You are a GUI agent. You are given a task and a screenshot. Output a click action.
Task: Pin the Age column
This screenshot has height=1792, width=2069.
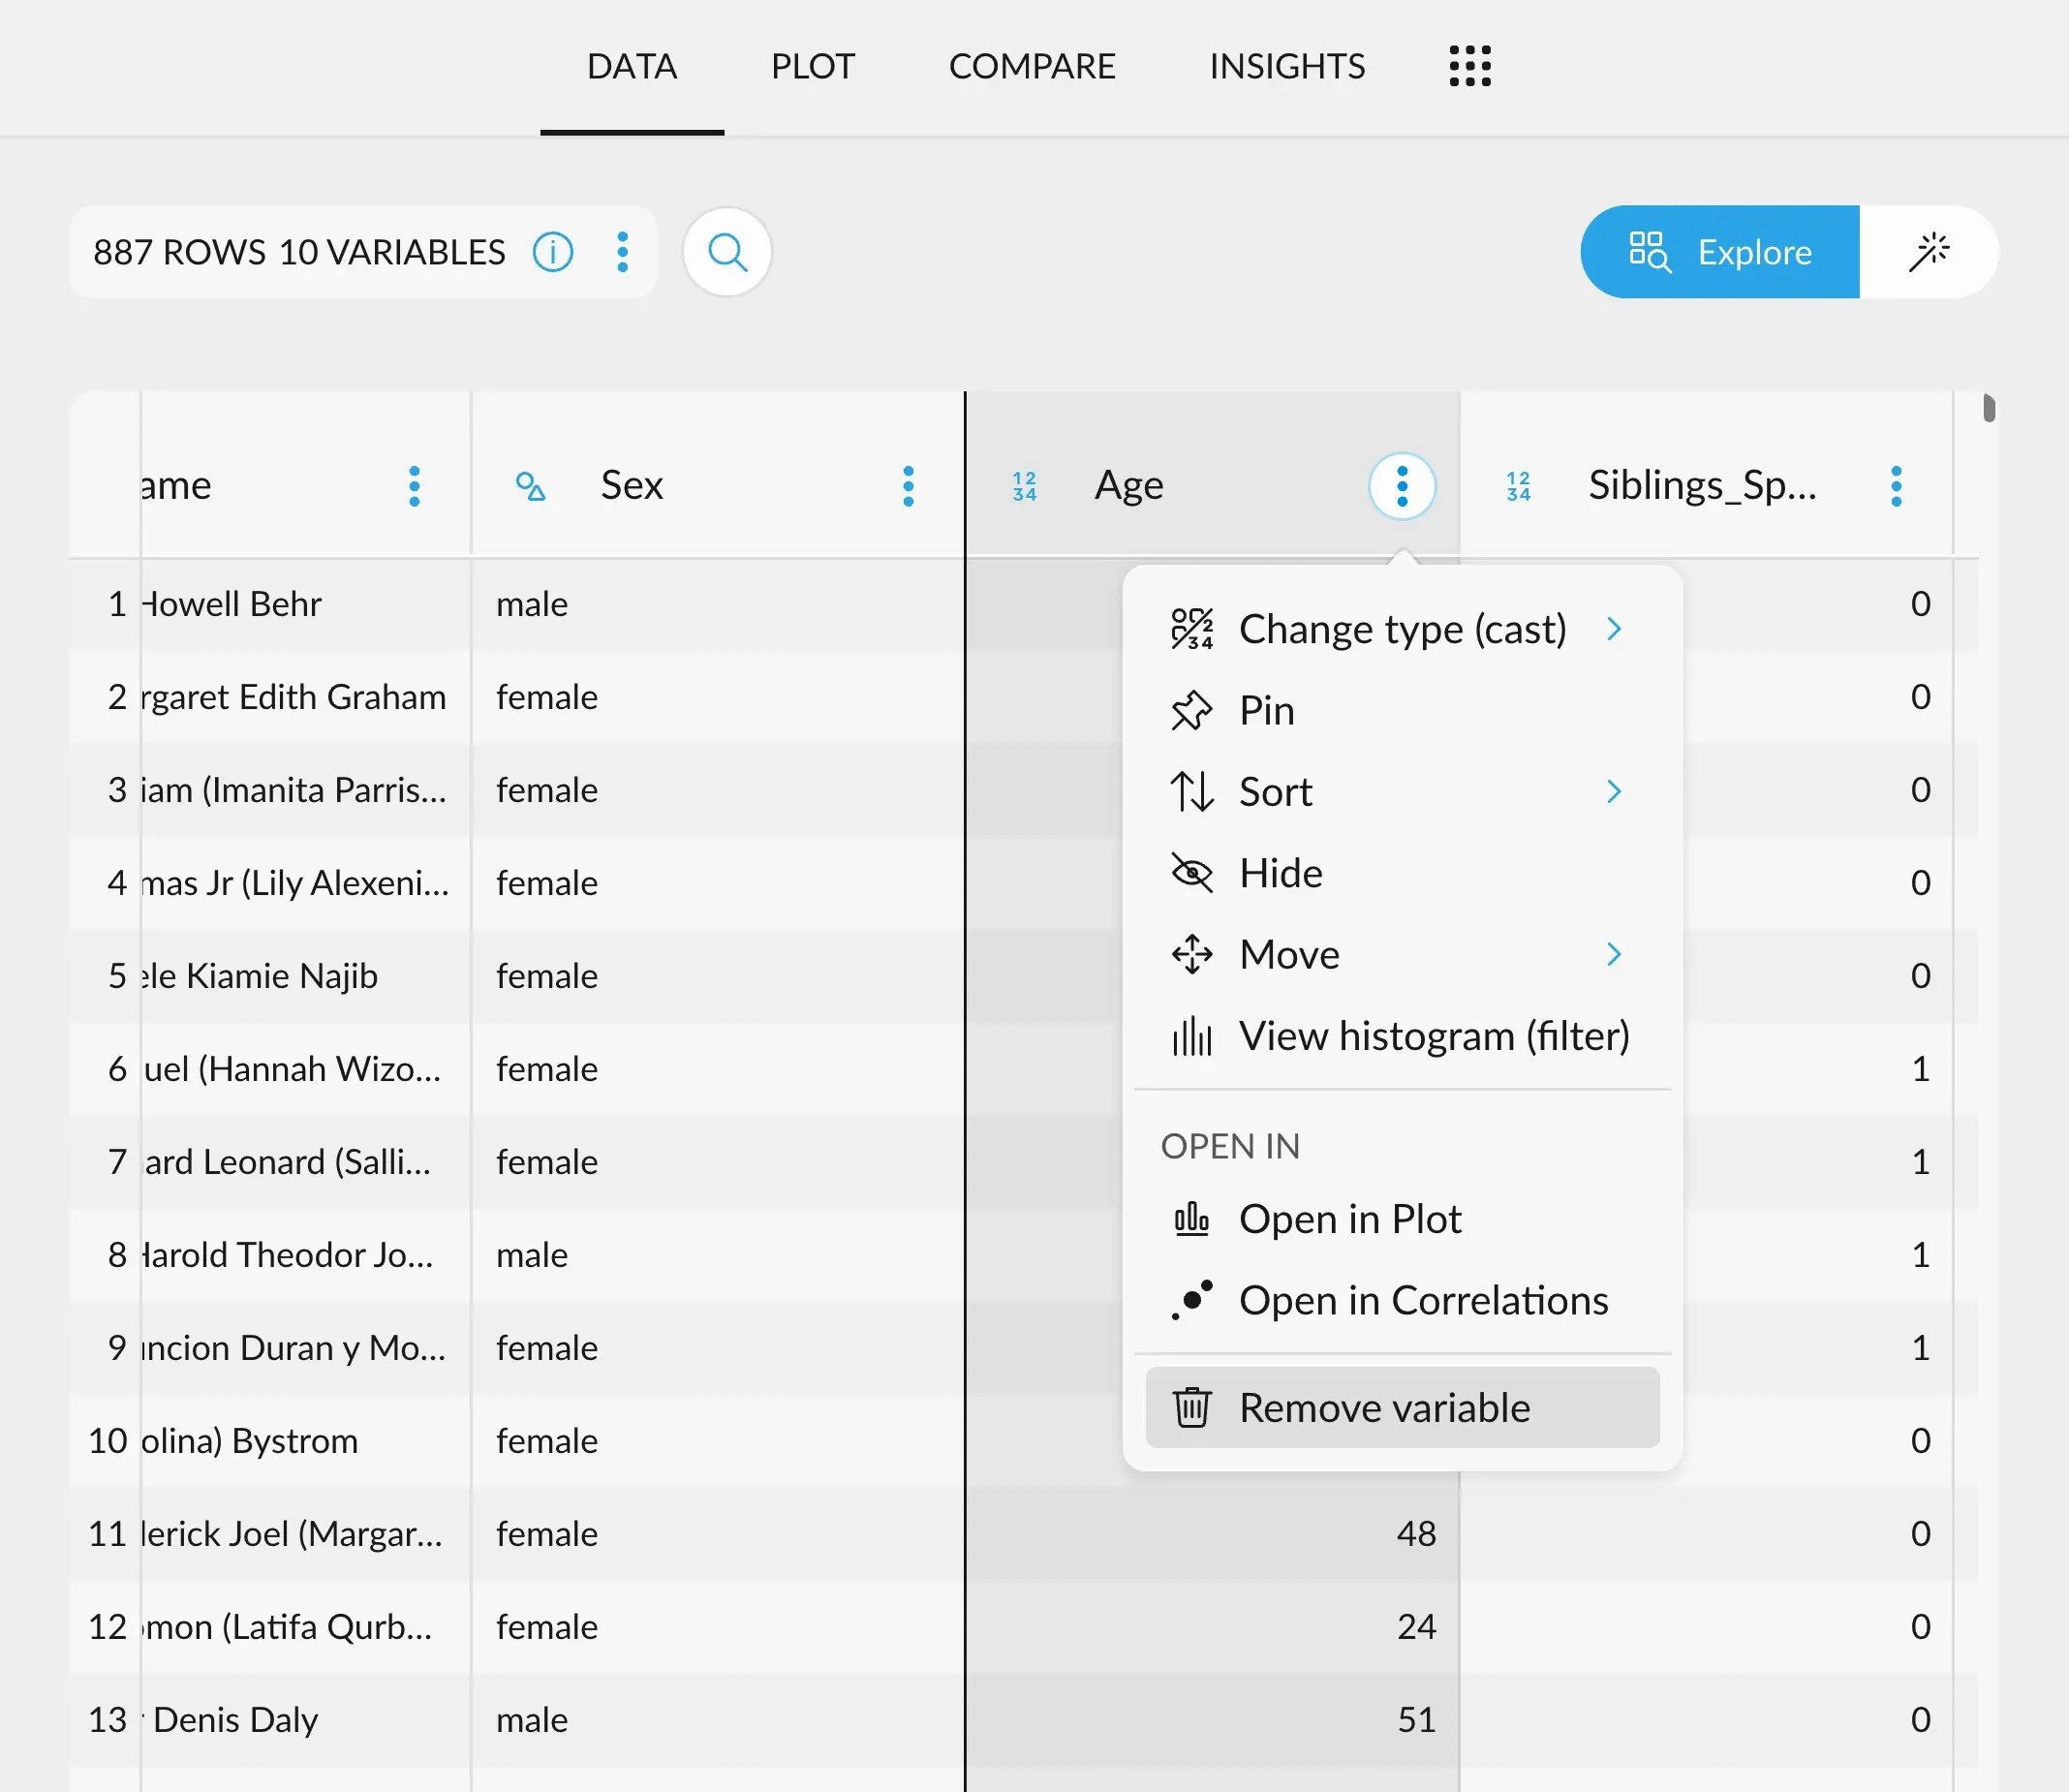[x=1267, y=710]
